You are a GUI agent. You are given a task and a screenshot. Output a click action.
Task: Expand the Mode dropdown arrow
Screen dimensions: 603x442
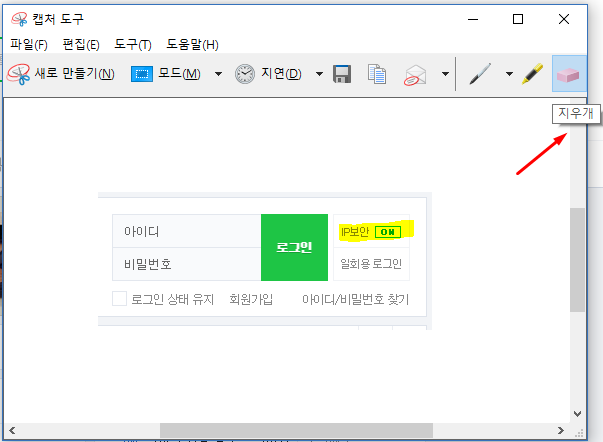[218, 74]
